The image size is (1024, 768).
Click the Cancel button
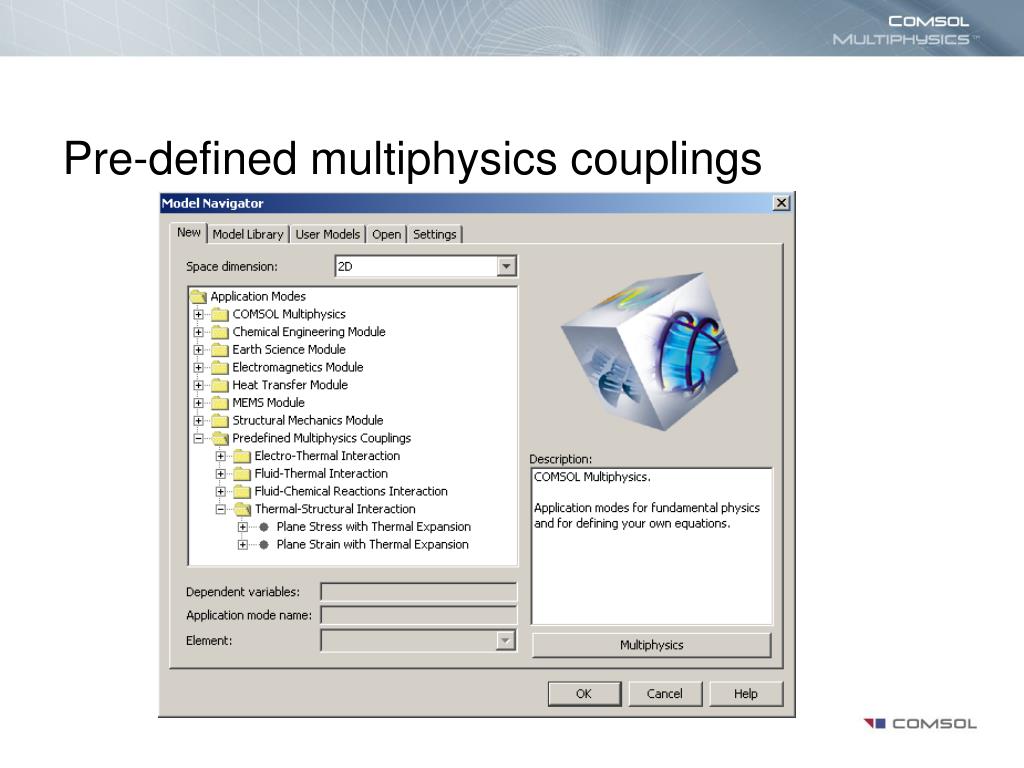coord(665,694)
